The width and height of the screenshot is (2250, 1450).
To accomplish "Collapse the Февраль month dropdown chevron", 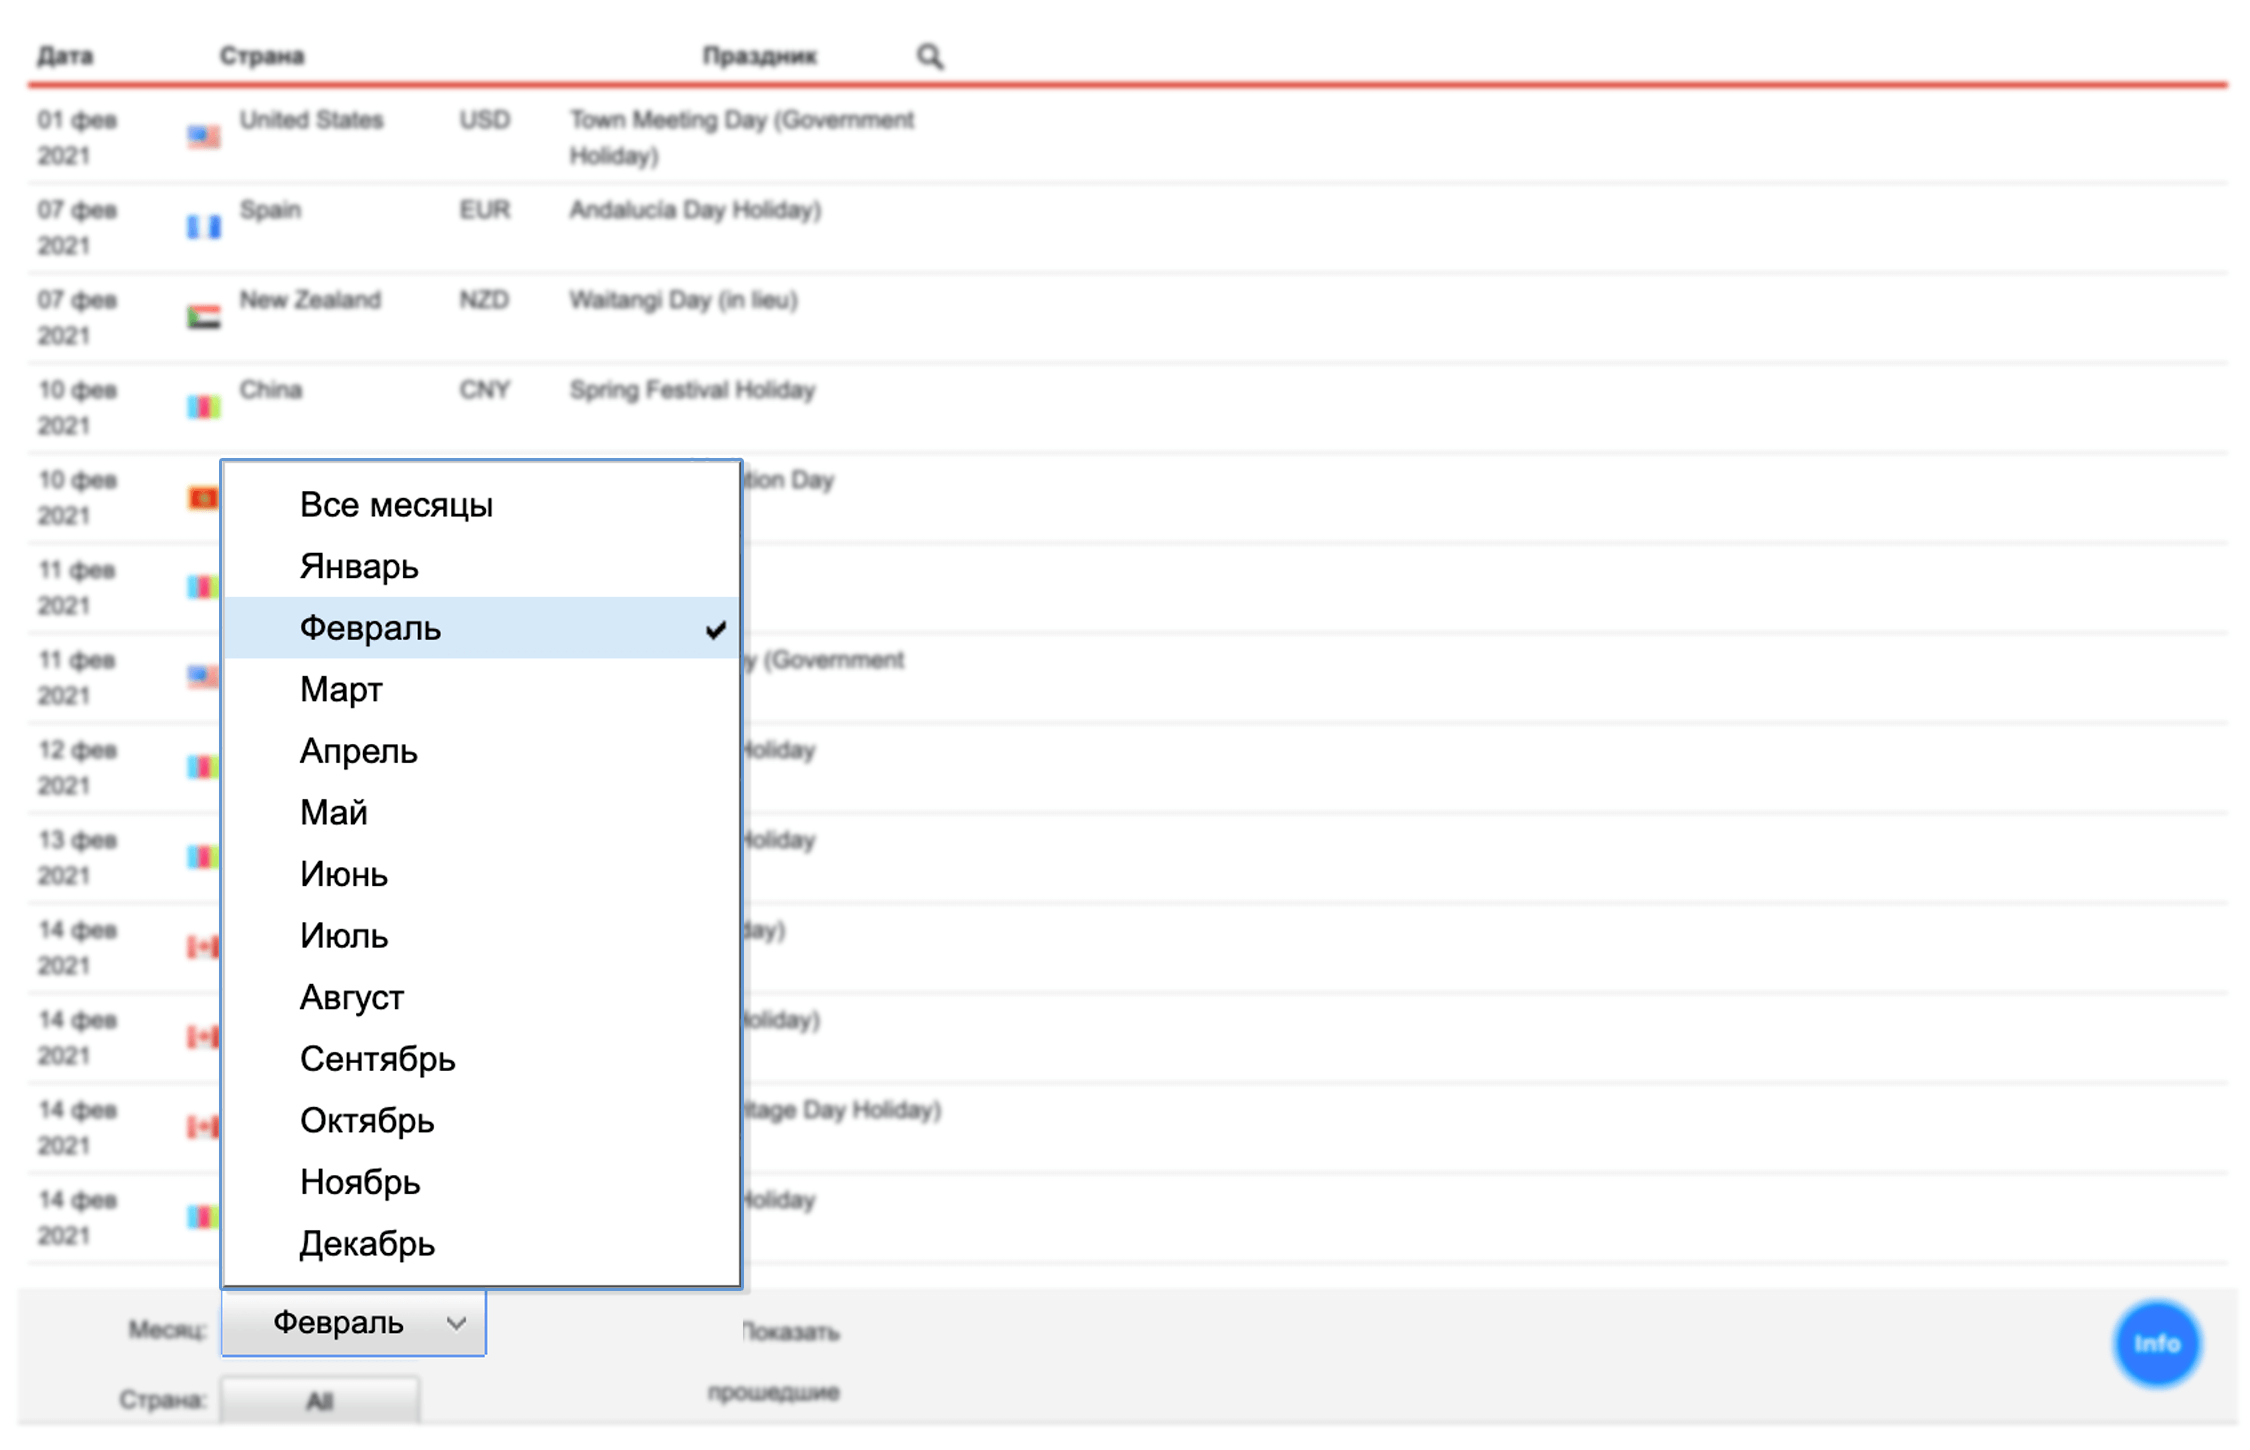I will point(456,1323).
